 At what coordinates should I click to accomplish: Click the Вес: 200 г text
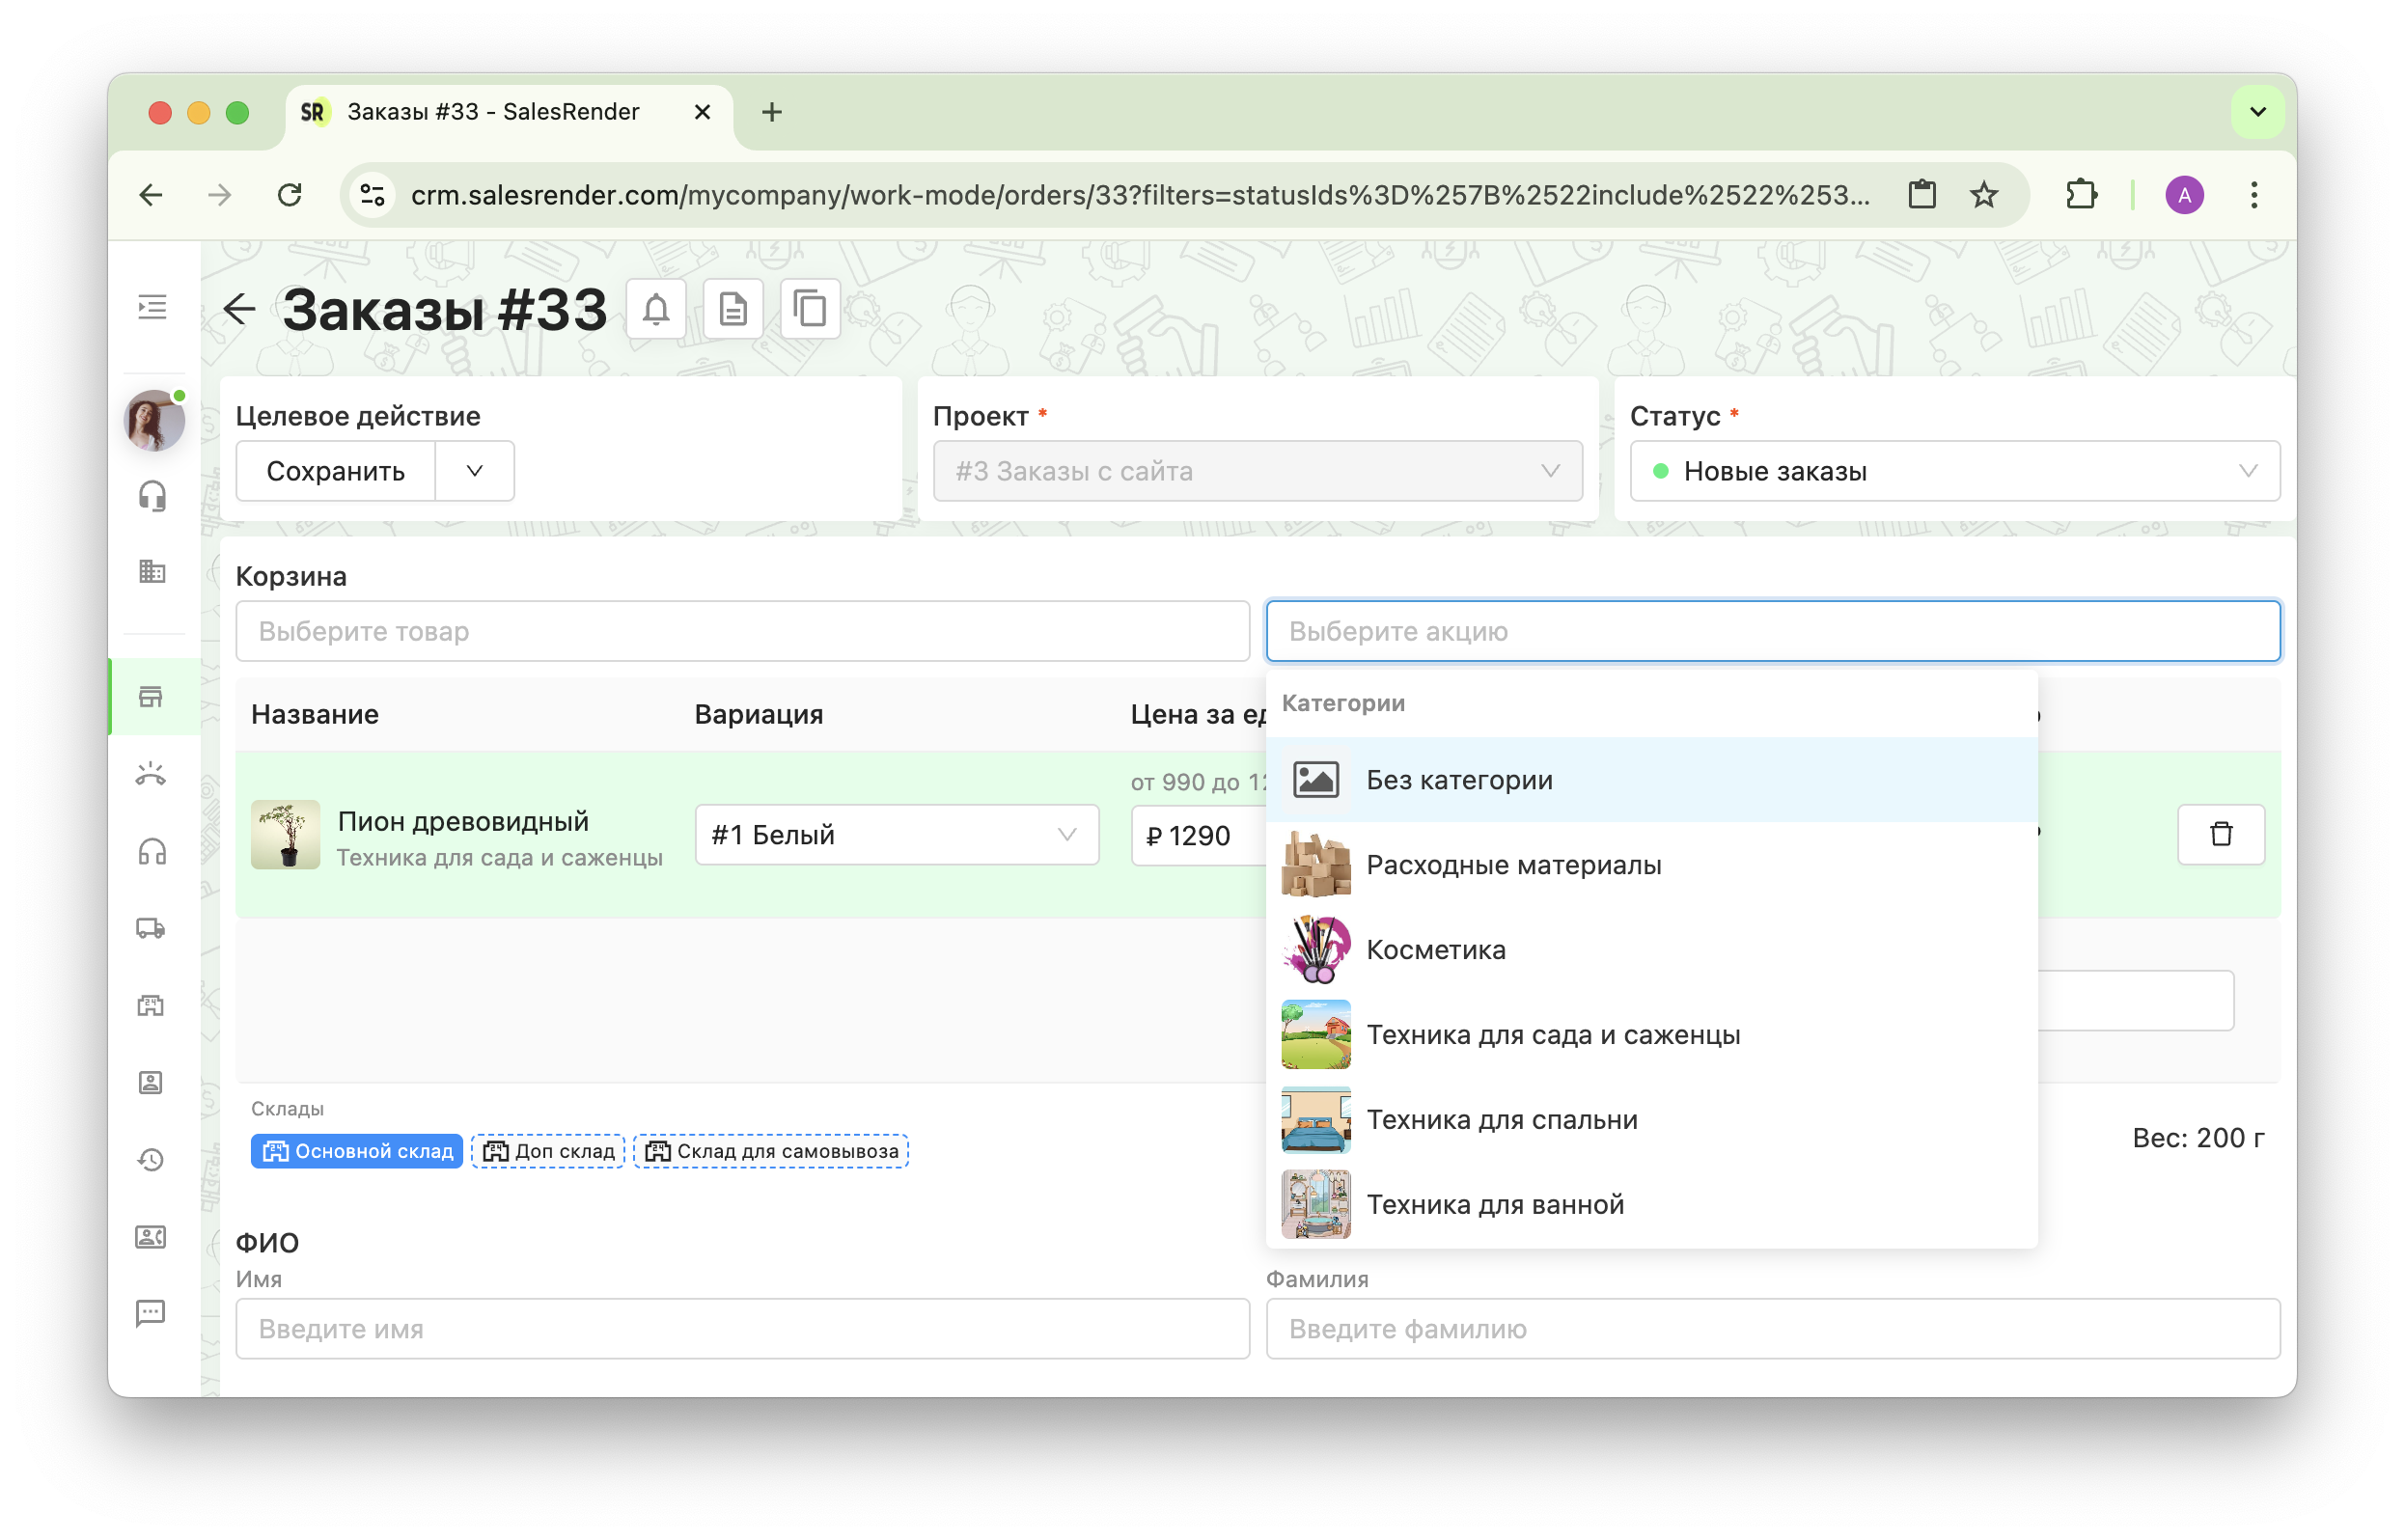pos(2198,1138)
